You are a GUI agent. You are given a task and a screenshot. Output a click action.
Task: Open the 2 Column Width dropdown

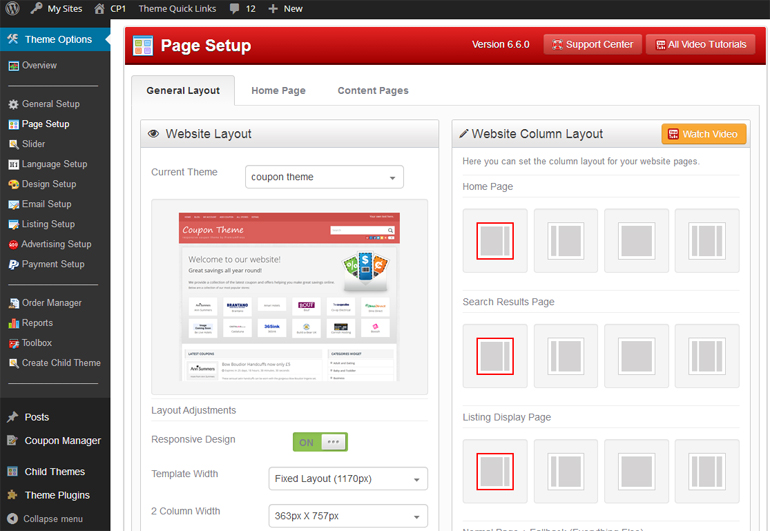(x=348, y=516)
